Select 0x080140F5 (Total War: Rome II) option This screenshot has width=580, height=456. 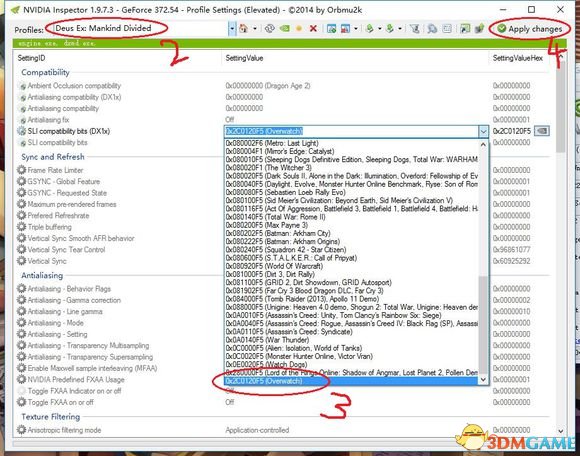coord(351,217)
